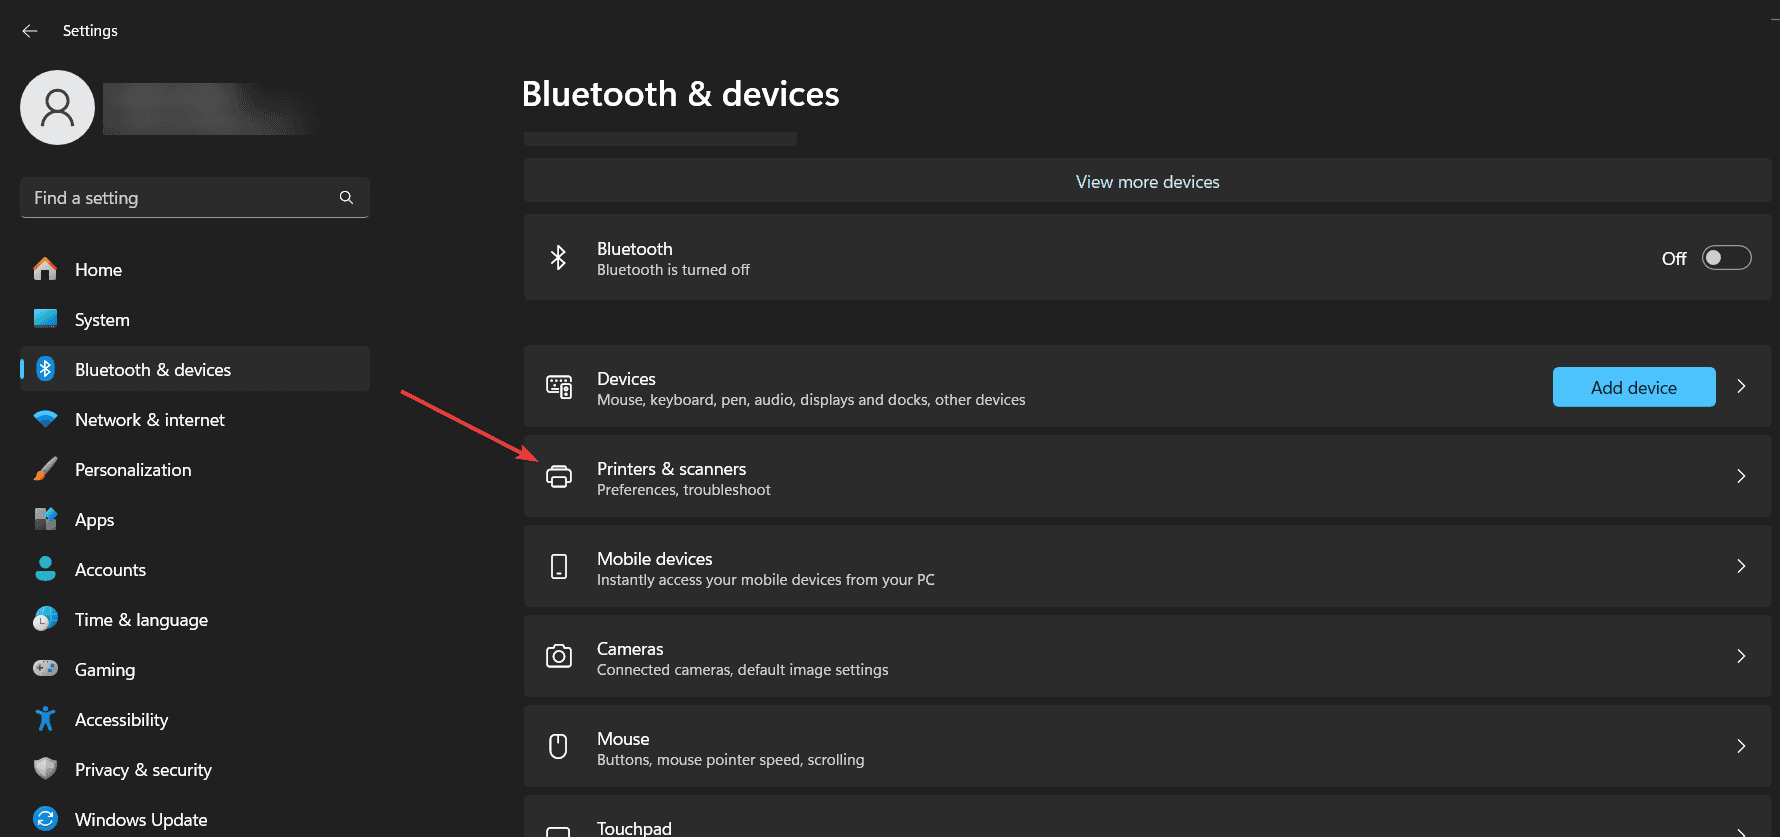Viewport: 1780px width, 837px height.
Task: Click the search magnifier icon
Action: tap(346, 198)
